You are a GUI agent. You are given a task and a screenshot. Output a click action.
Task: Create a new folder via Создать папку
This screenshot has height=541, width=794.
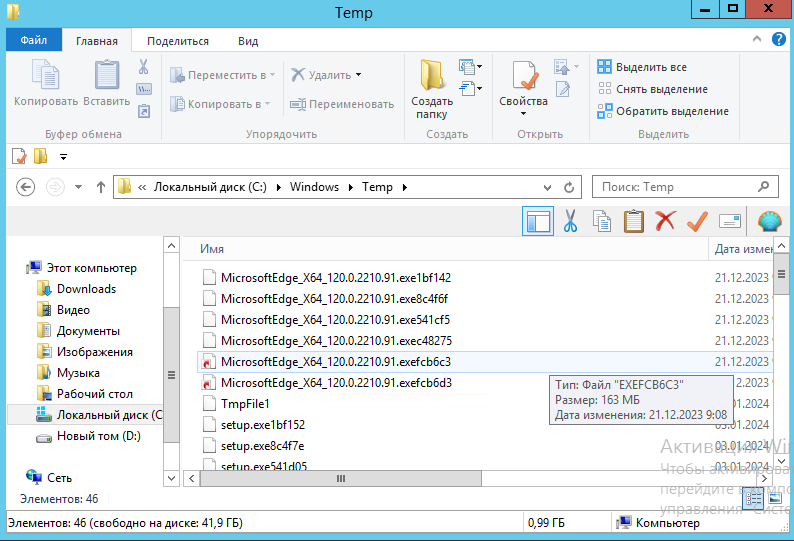431,89
